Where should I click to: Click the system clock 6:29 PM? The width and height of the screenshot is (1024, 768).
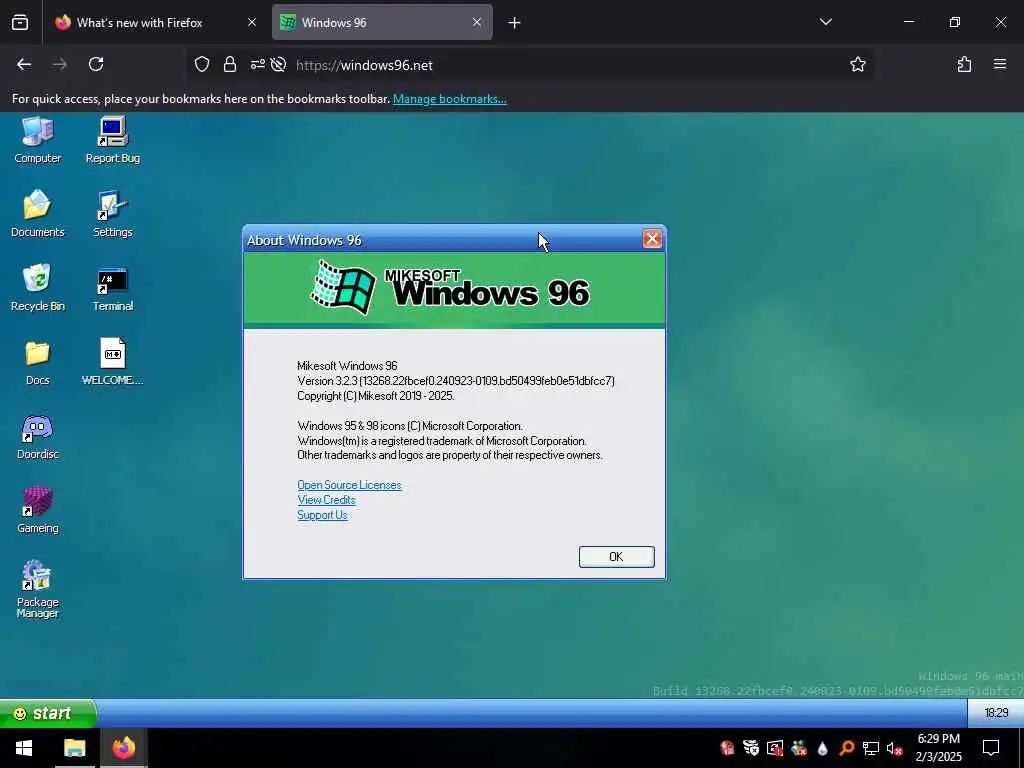(x=938, y=748)
